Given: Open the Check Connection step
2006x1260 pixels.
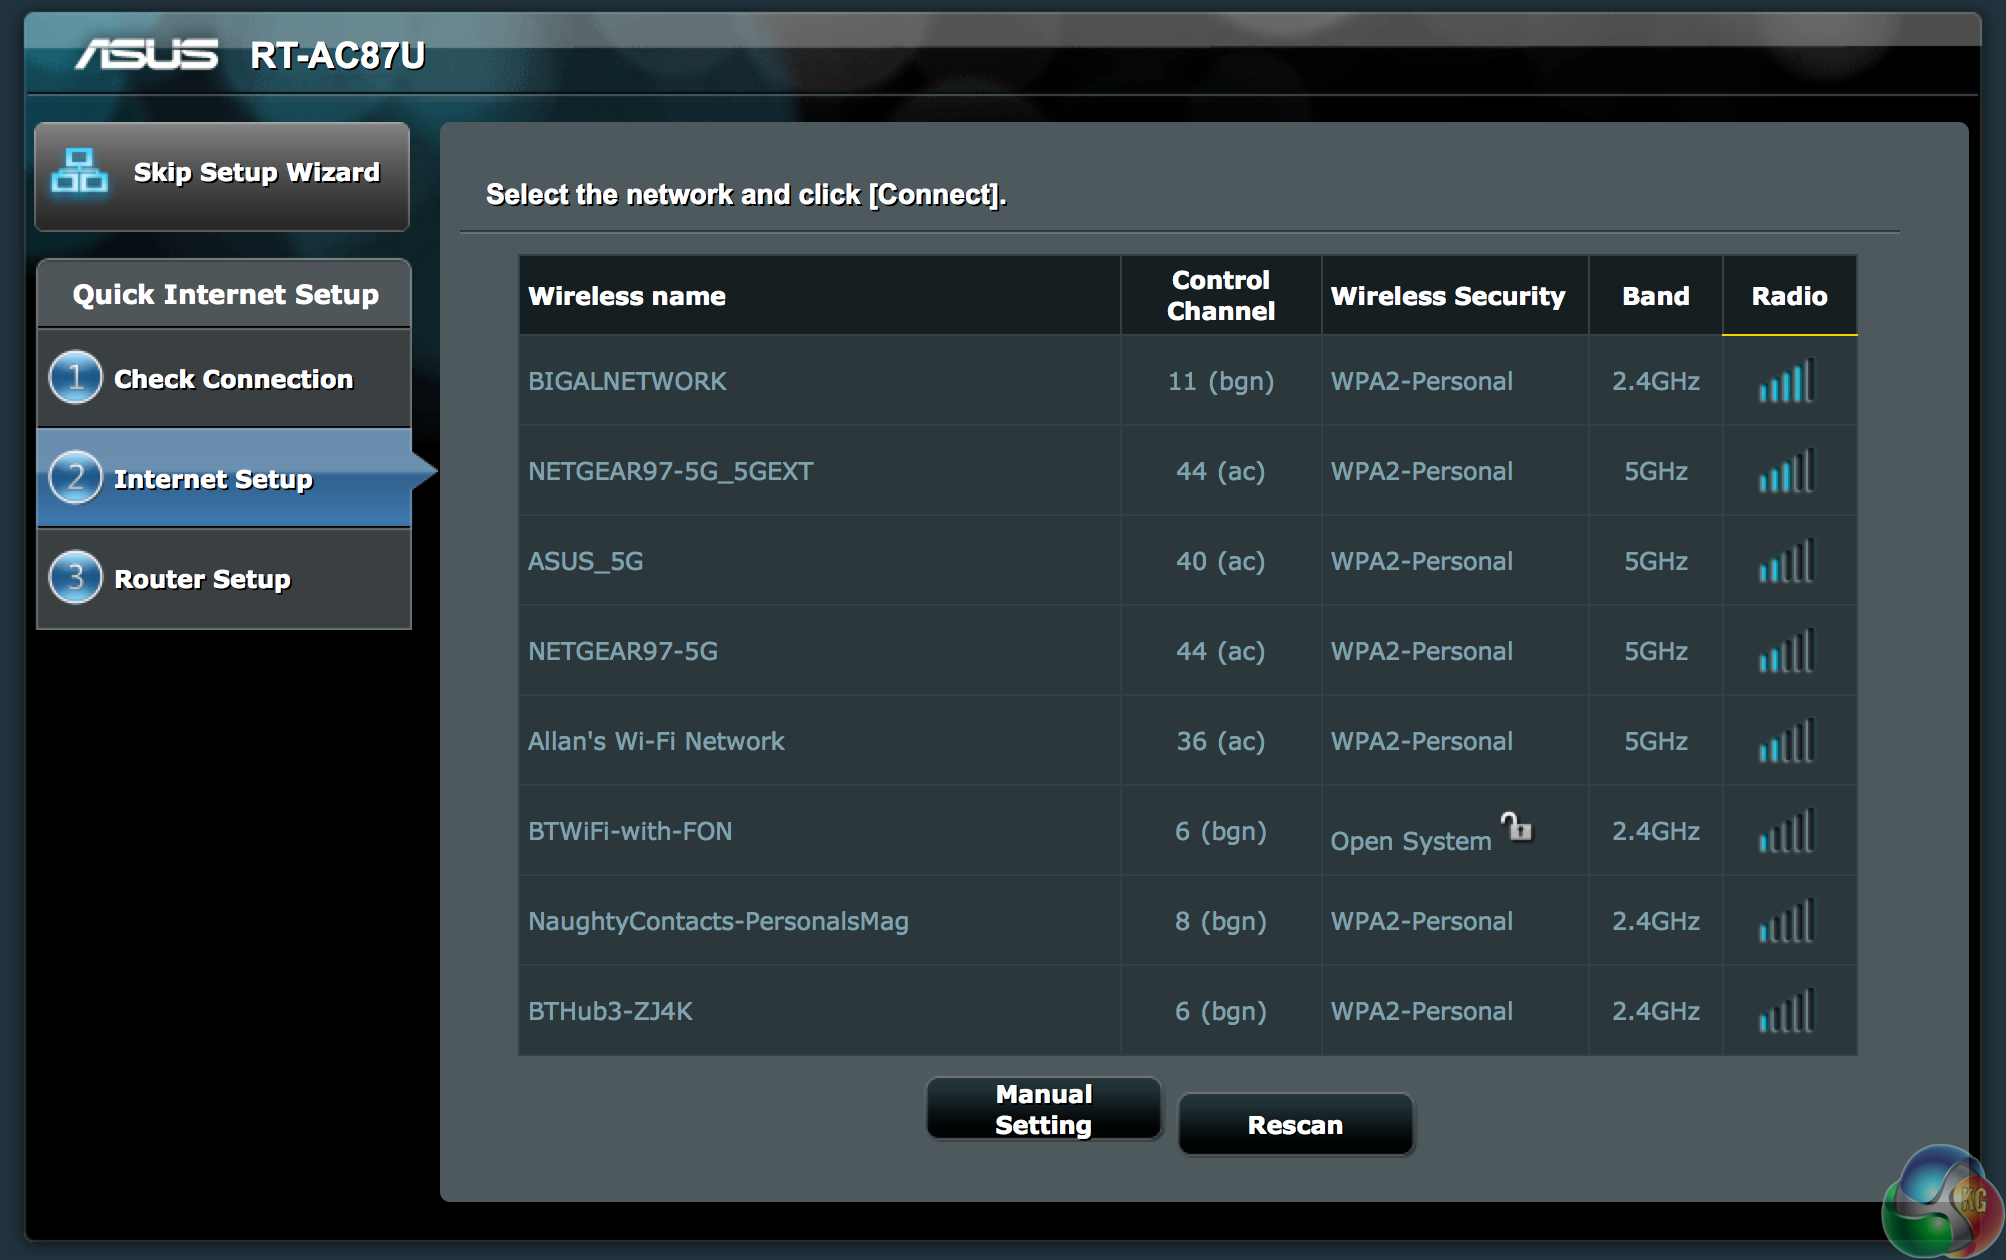Looking at the screenshot, I should [x=233, y=379].
